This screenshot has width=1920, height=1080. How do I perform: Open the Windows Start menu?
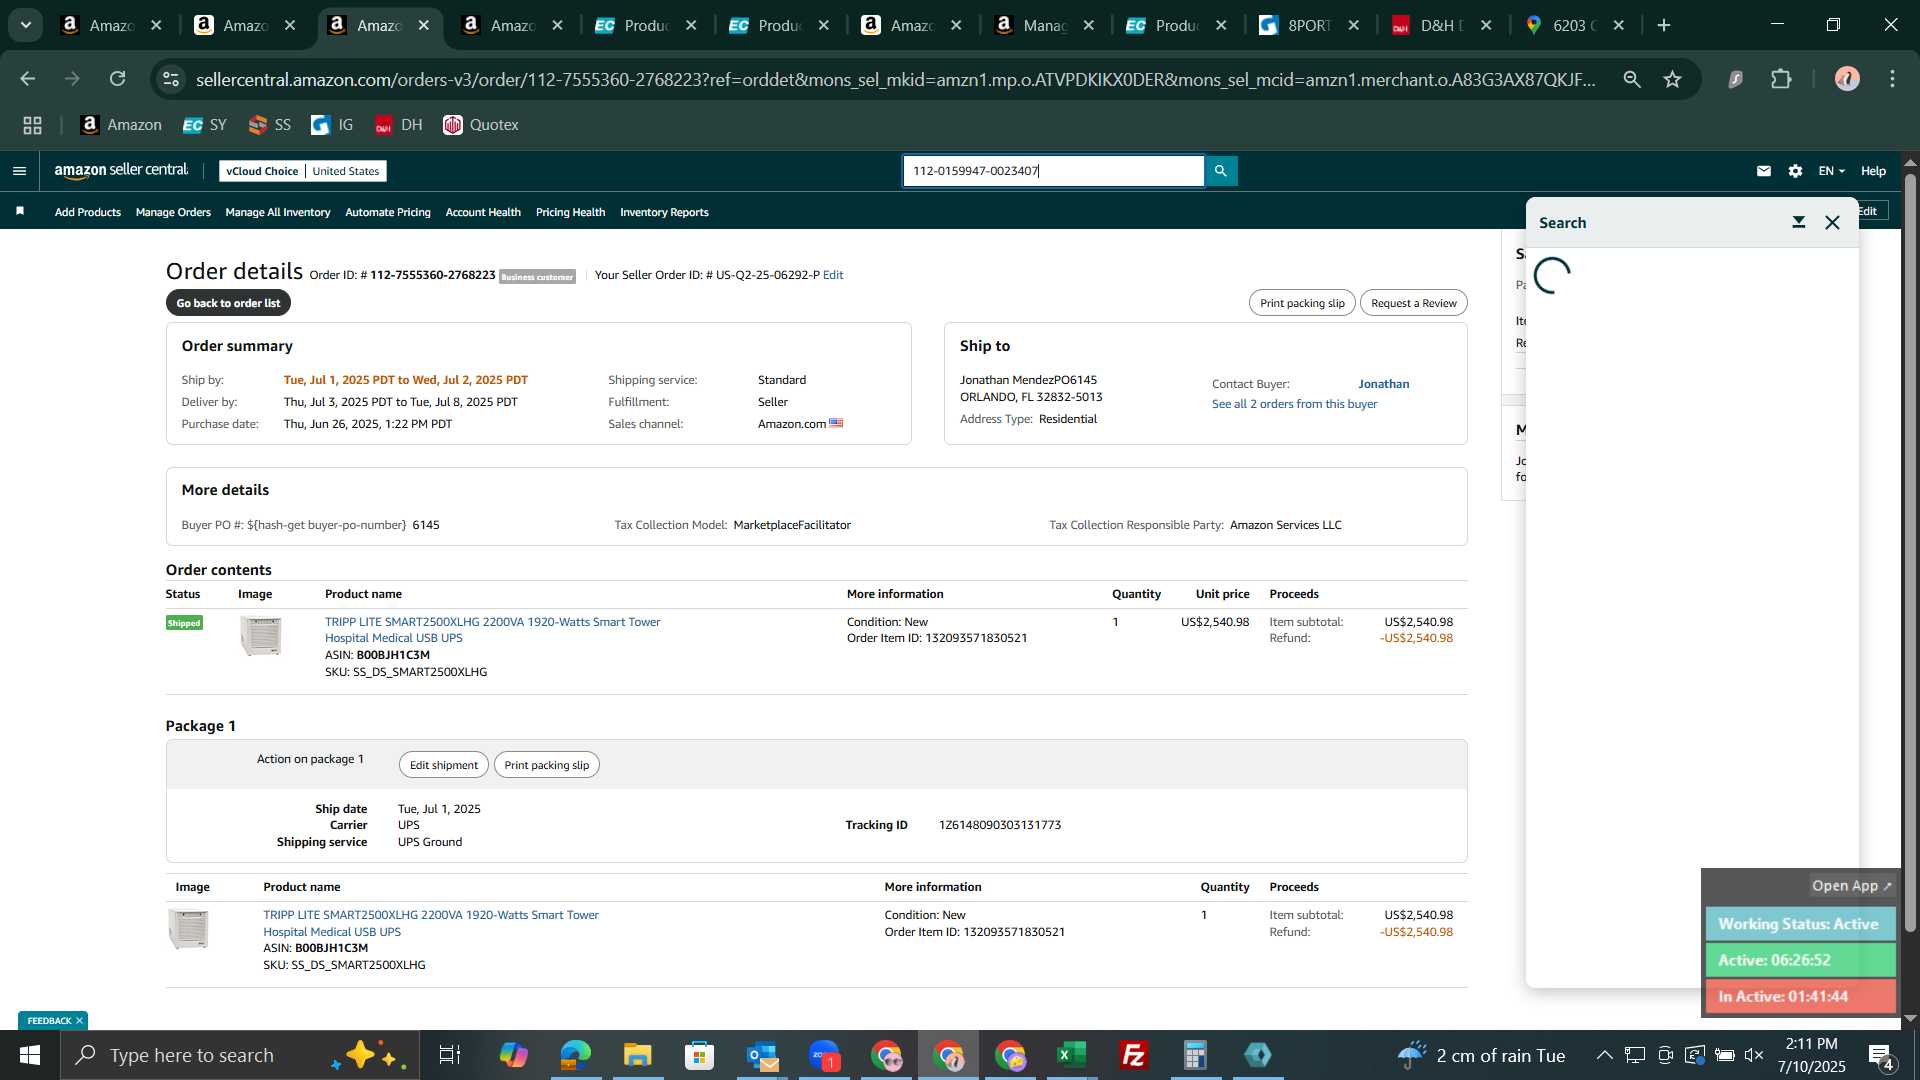[30, 1055]
